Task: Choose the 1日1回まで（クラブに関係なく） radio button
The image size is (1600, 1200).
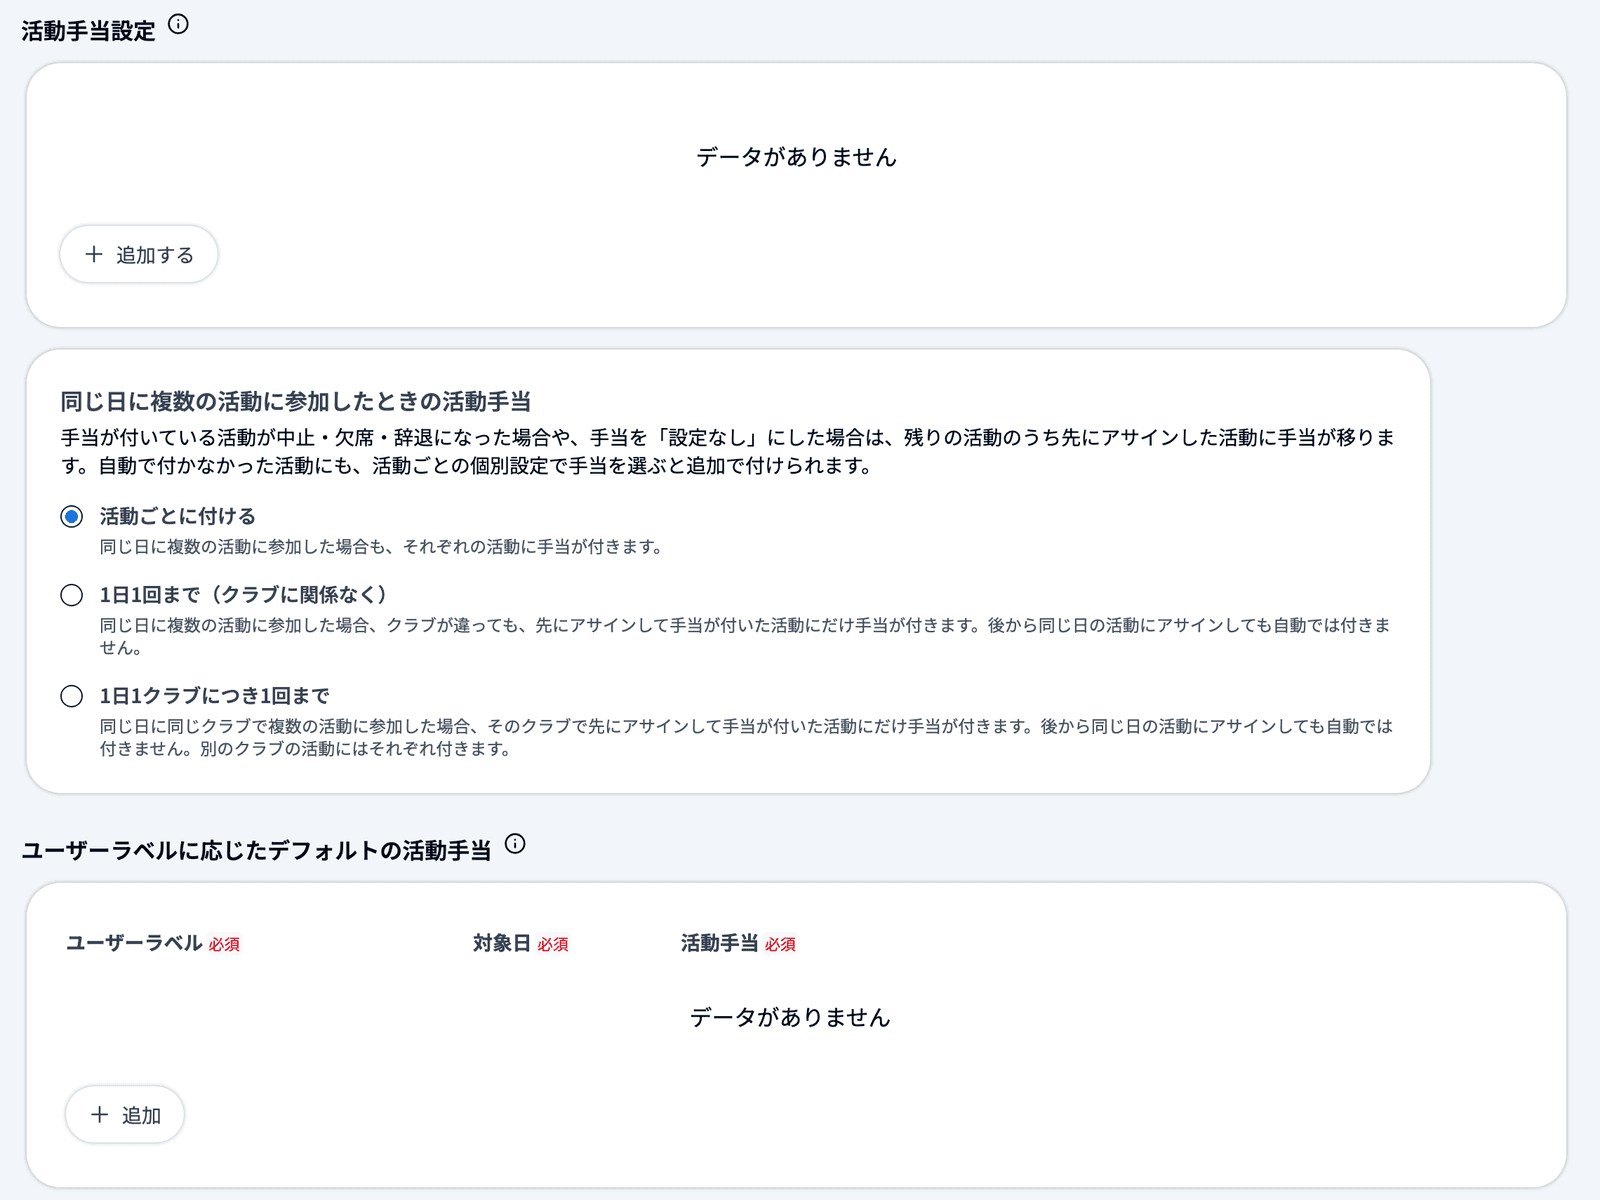Action: 72,596
